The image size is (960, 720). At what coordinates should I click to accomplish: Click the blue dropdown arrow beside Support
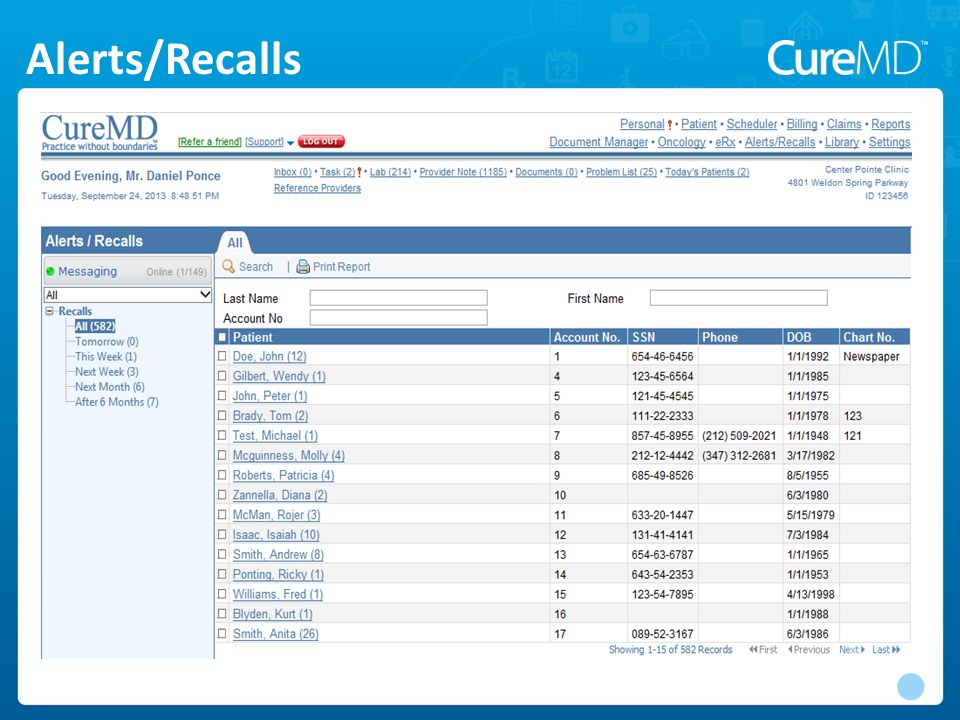click(290, 143)
